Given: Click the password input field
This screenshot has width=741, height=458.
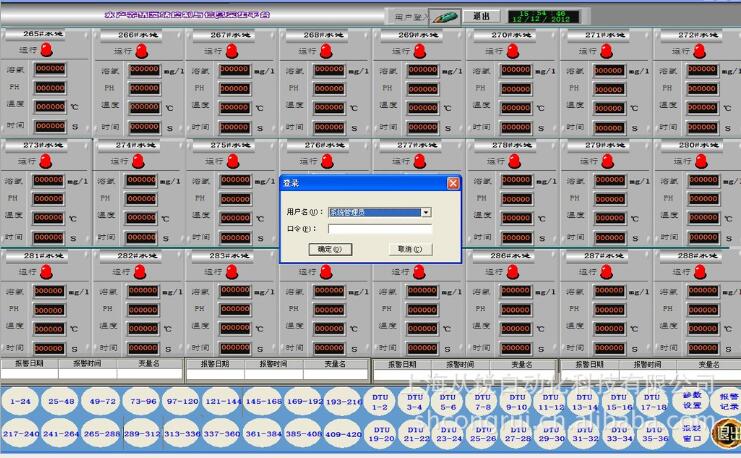Looking at the screenshot, I should (379, 228).
